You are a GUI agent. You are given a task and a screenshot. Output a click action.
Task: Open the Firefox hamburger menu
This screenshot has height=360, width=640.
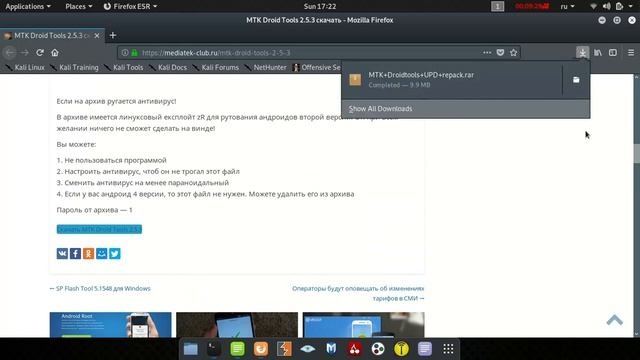pyautogui.click(x=631, y=53)
